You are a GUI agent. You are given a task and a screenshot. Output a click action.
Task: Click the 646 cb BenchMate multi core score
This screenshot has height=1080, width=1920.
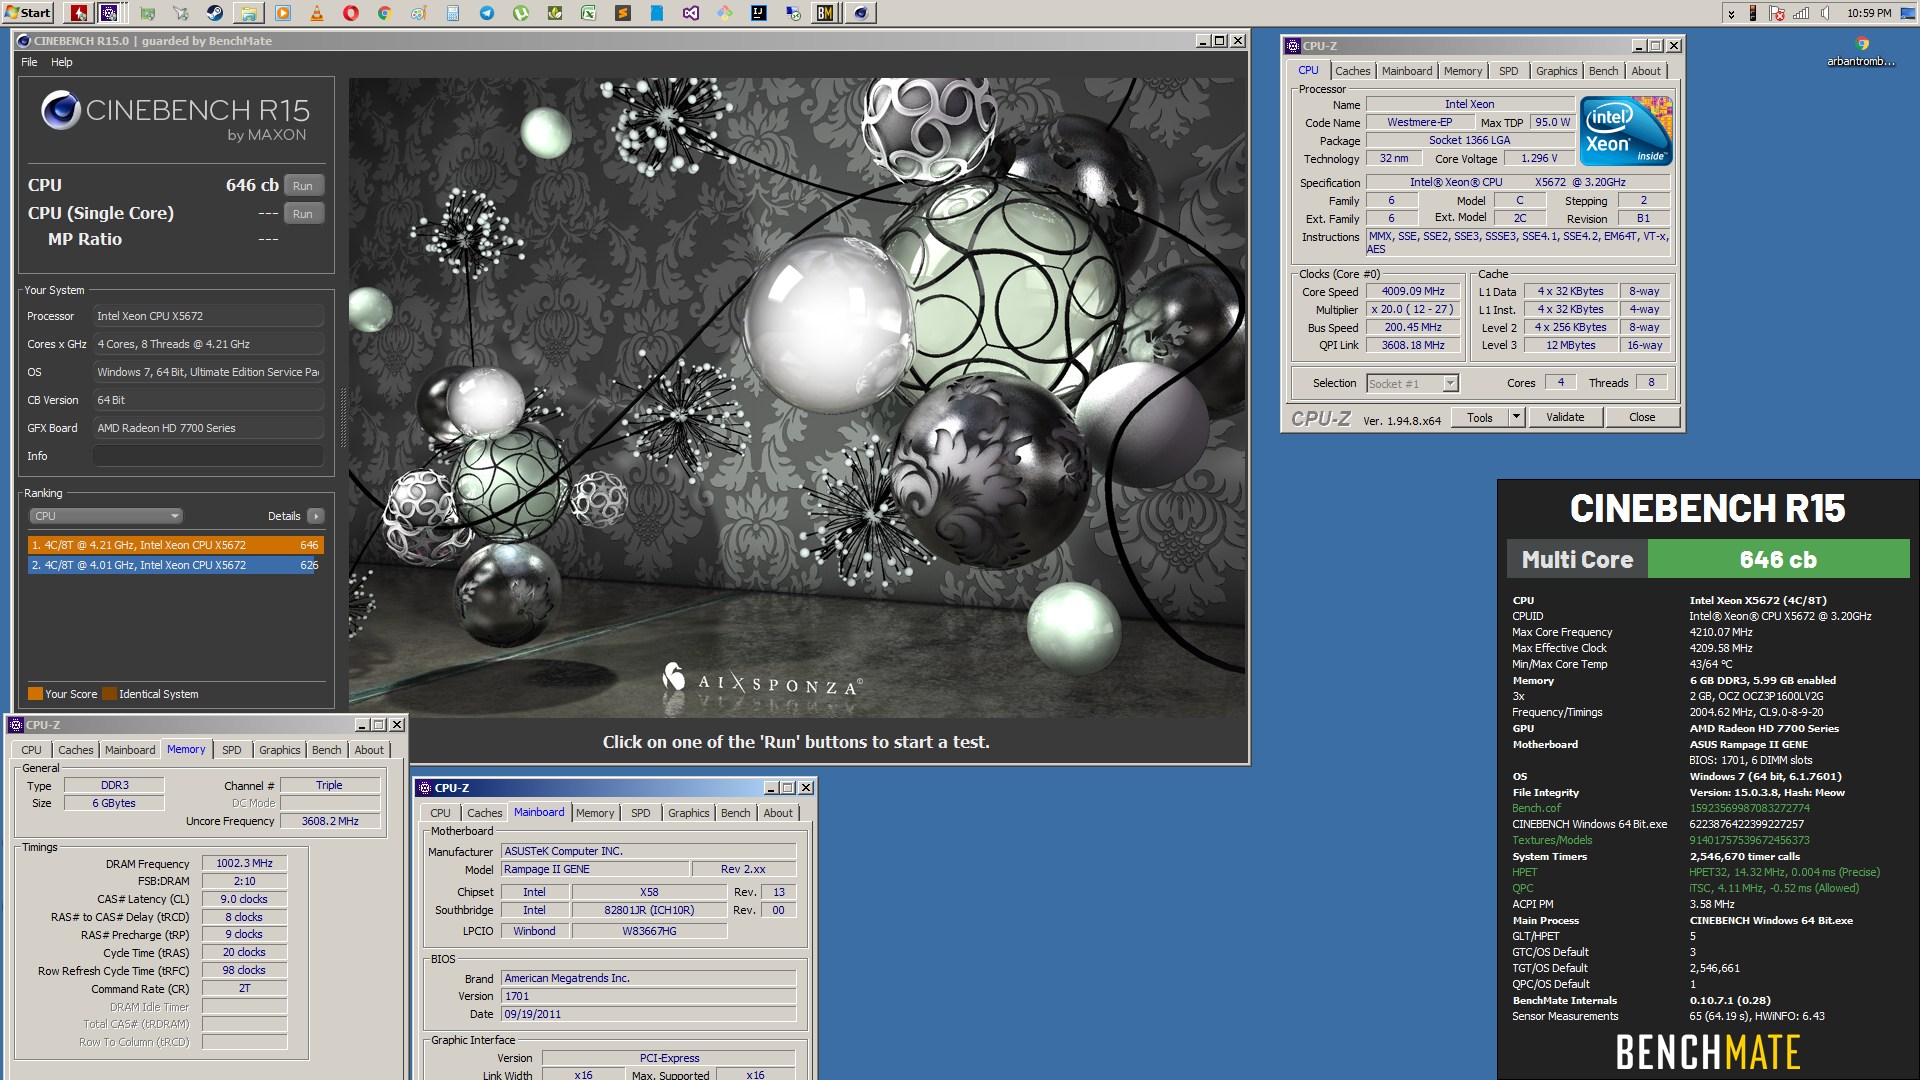(x=1778, y=559)
